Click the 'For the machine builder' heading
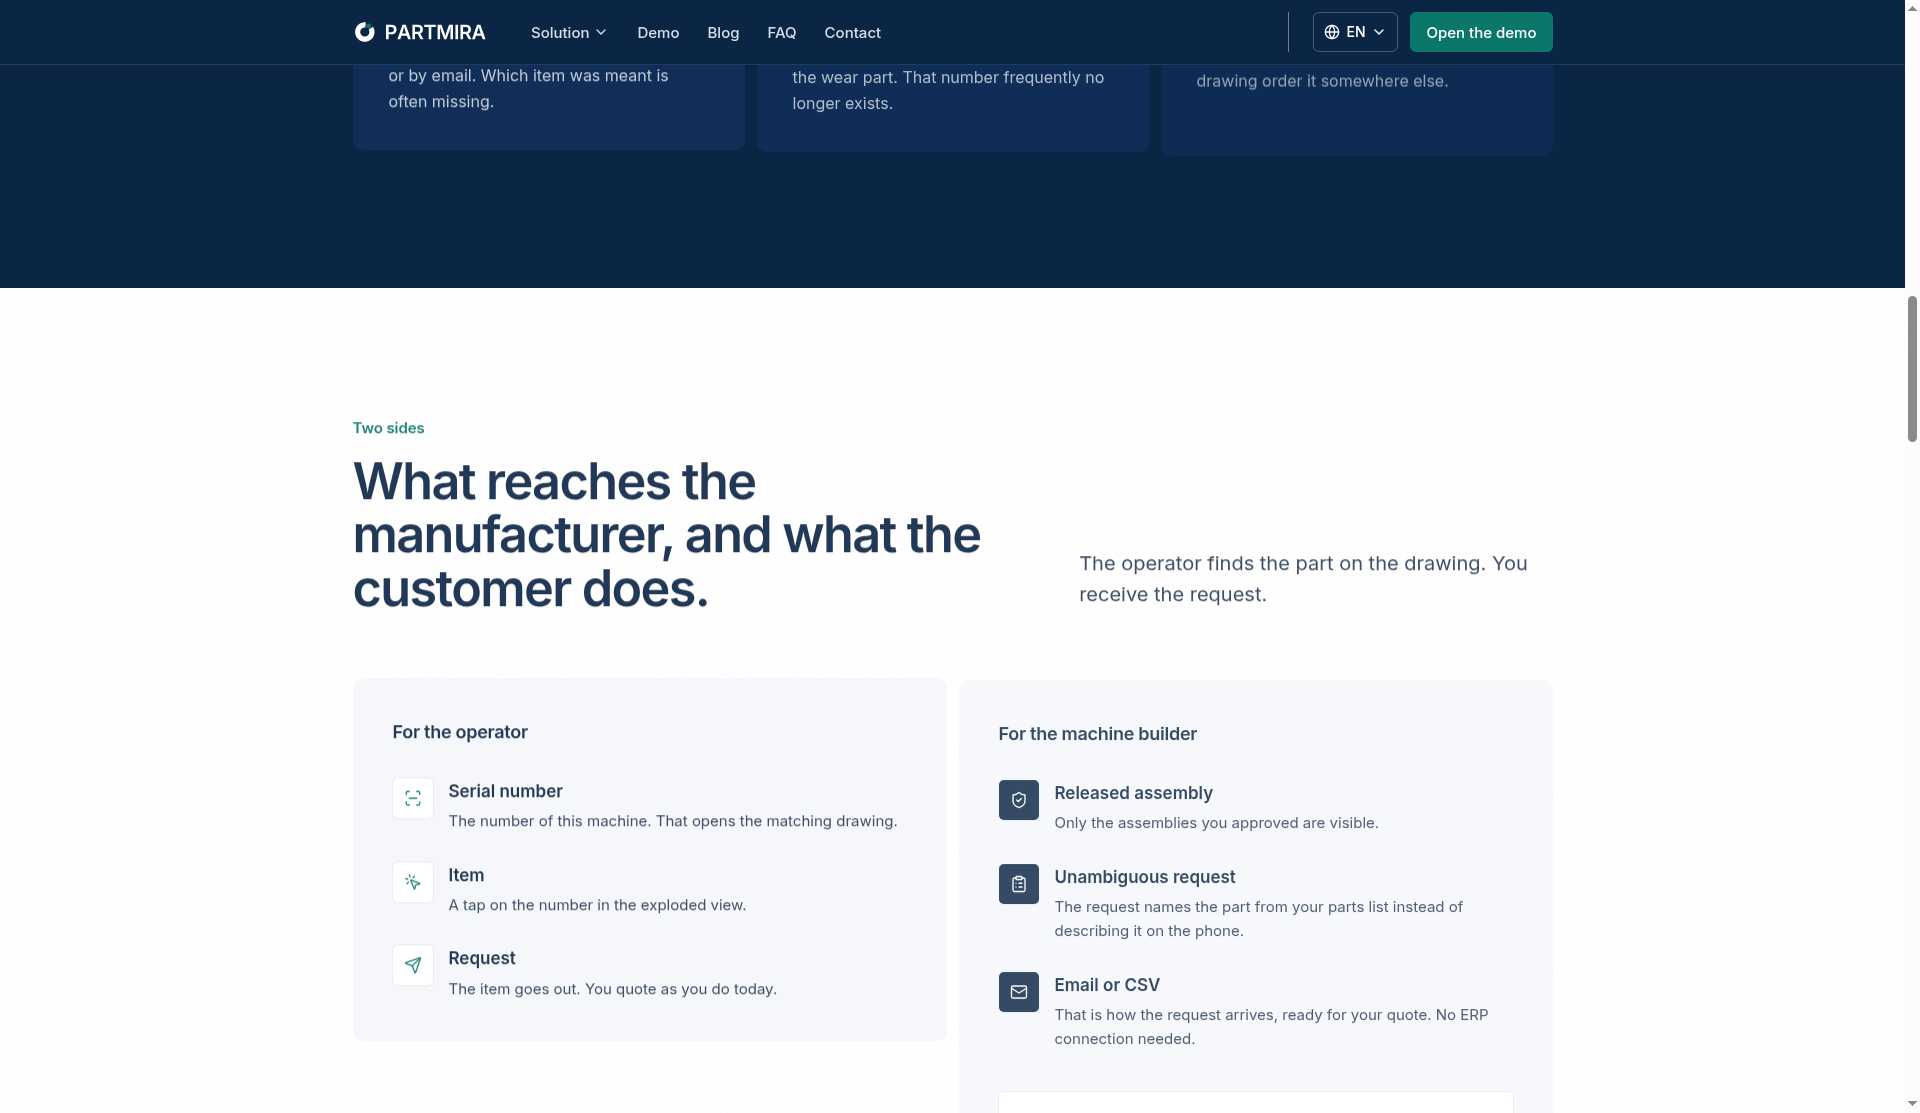This screenshot has width=1920, height=1113. point(1097,734)
